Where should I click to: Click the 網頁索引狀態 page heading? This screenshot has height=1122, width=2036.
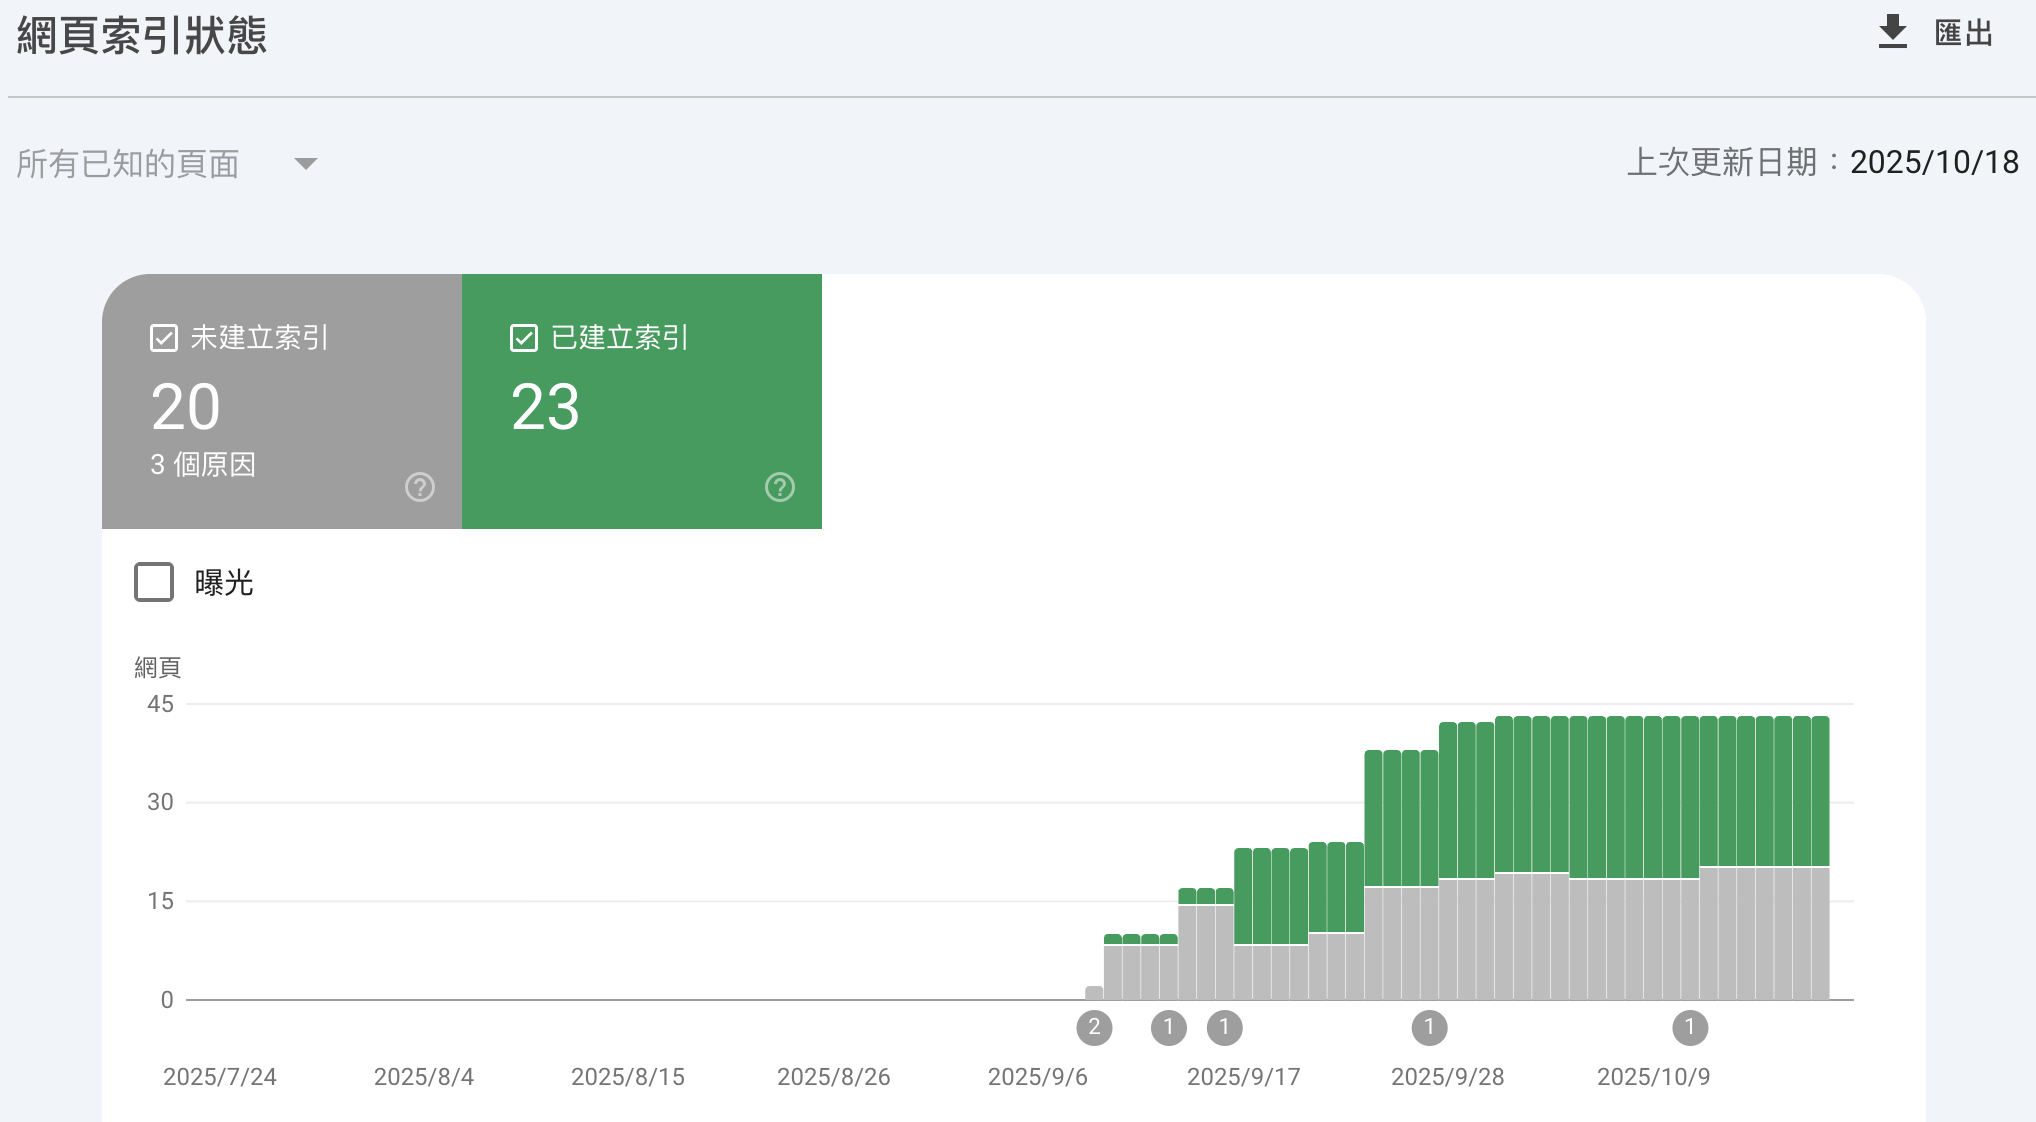[142, 36]
